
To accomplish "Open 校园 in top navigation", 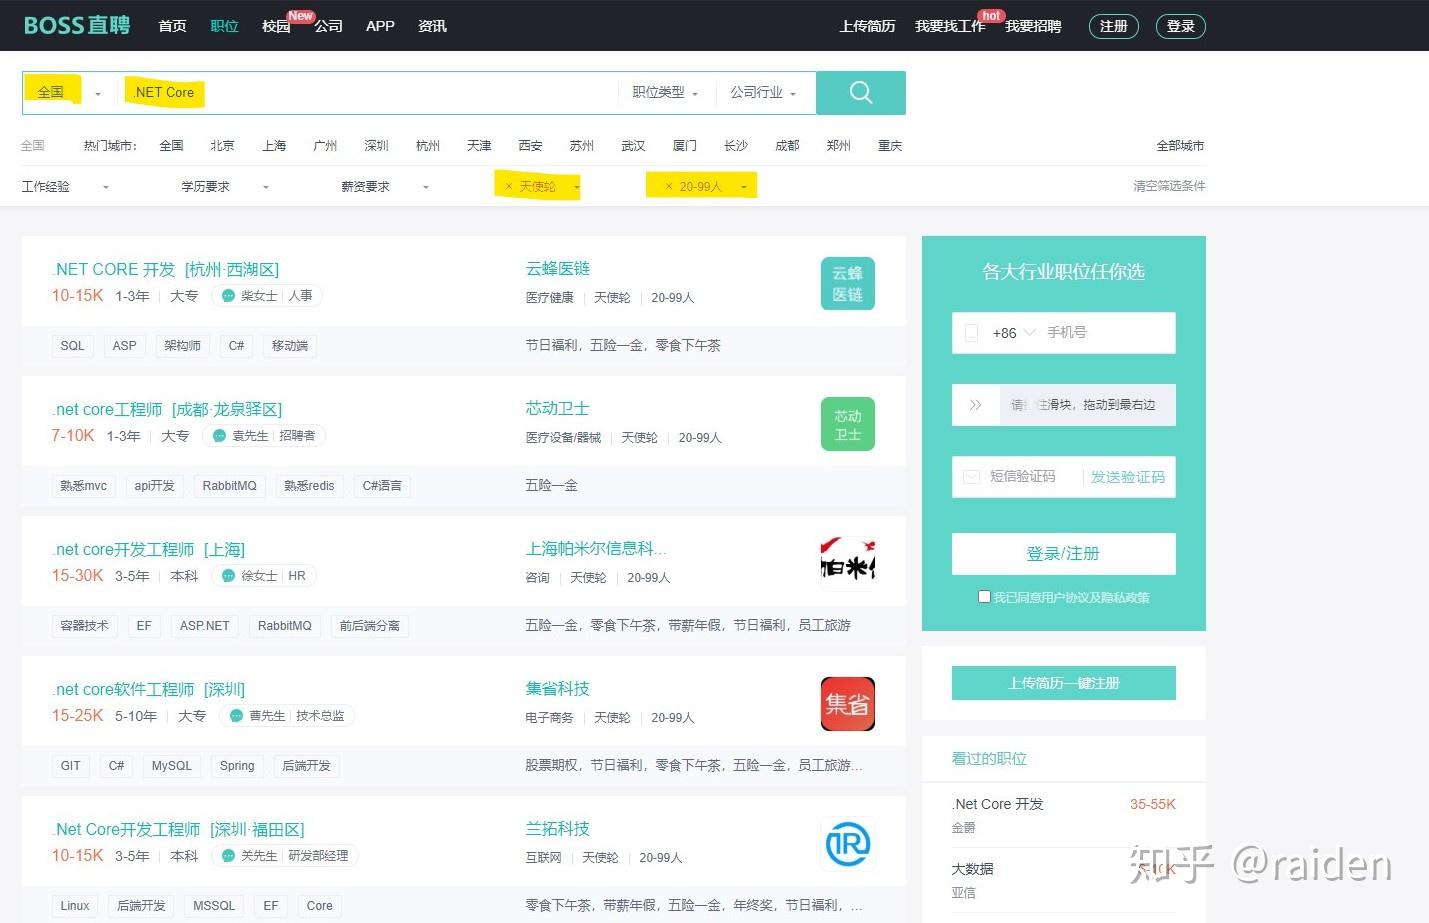I will (276, 26).
